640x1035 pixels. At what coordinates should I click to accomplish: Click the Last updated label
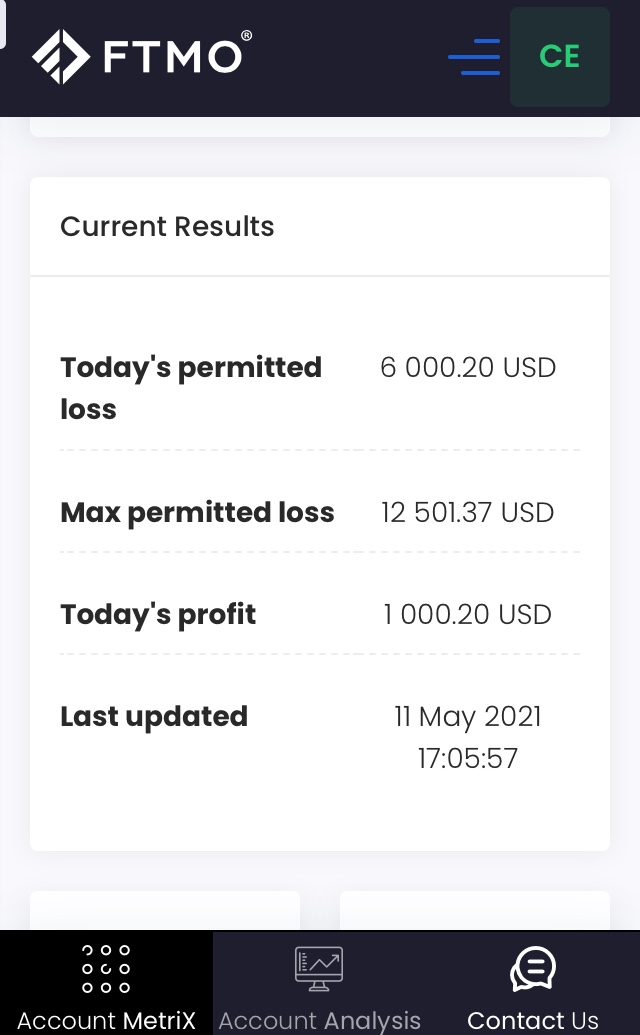point(154,716)
